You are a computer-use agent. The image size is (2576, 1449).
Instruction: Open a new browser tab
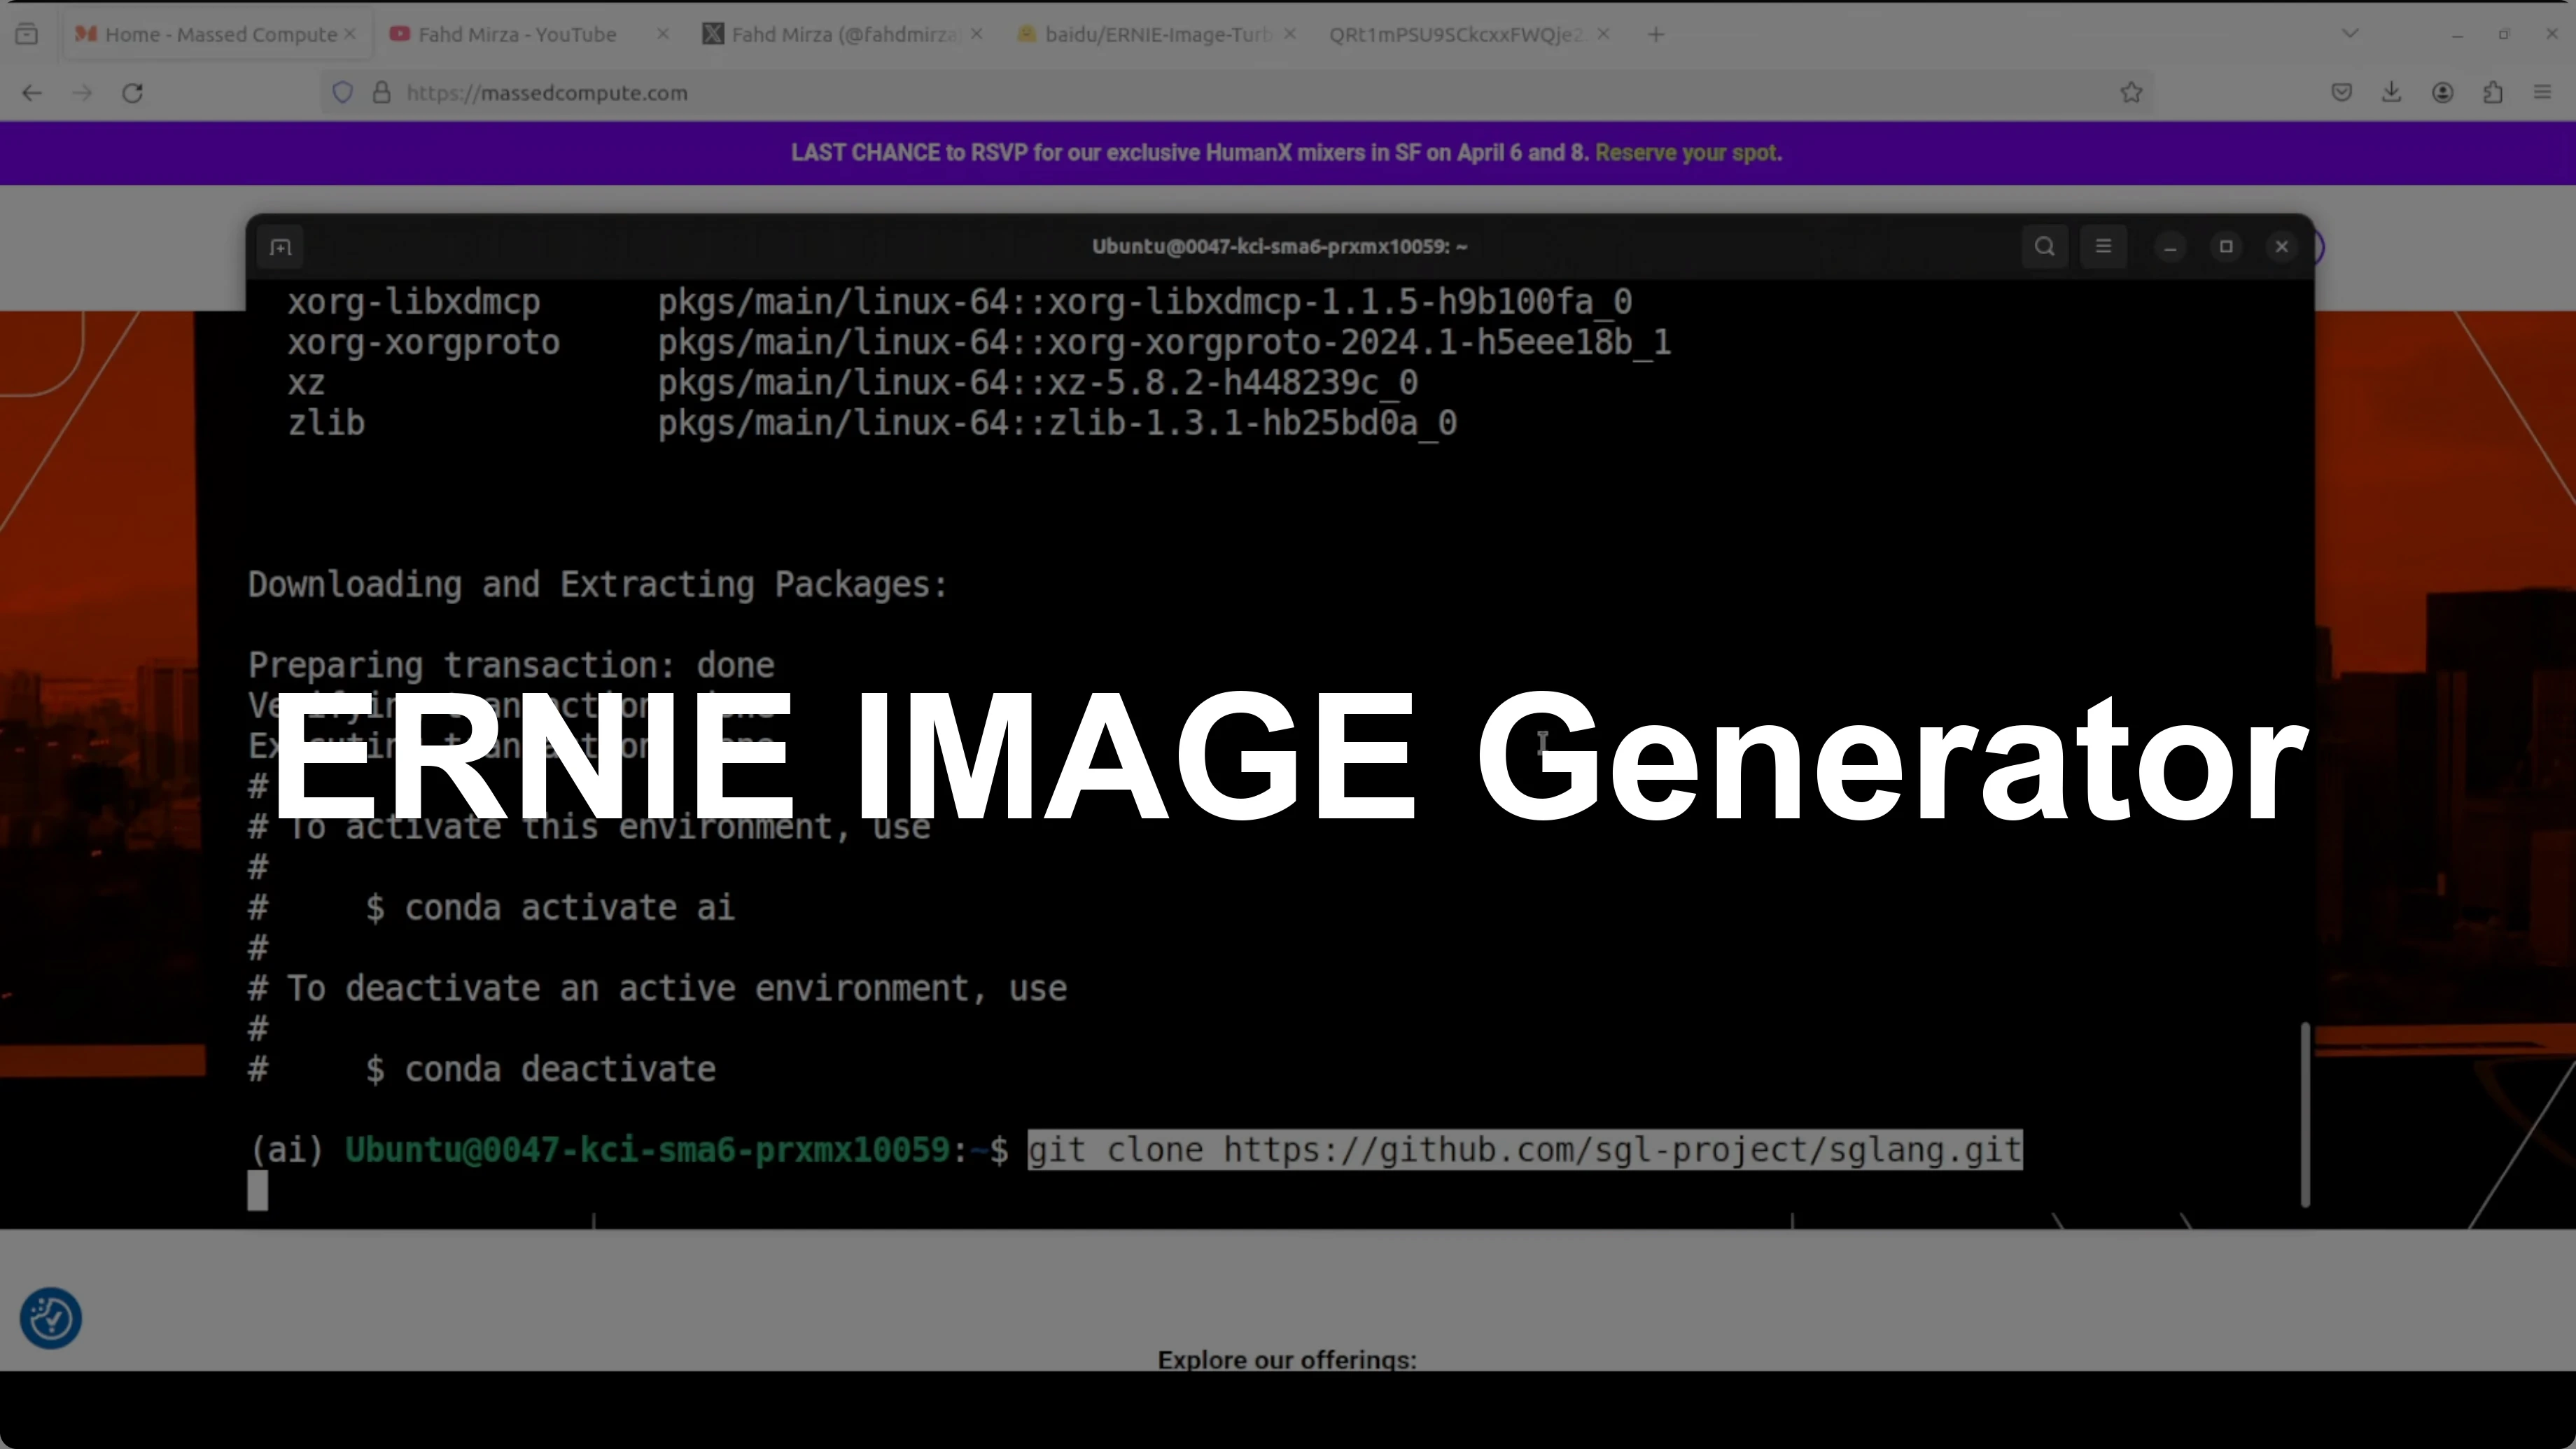point(1656,34)
